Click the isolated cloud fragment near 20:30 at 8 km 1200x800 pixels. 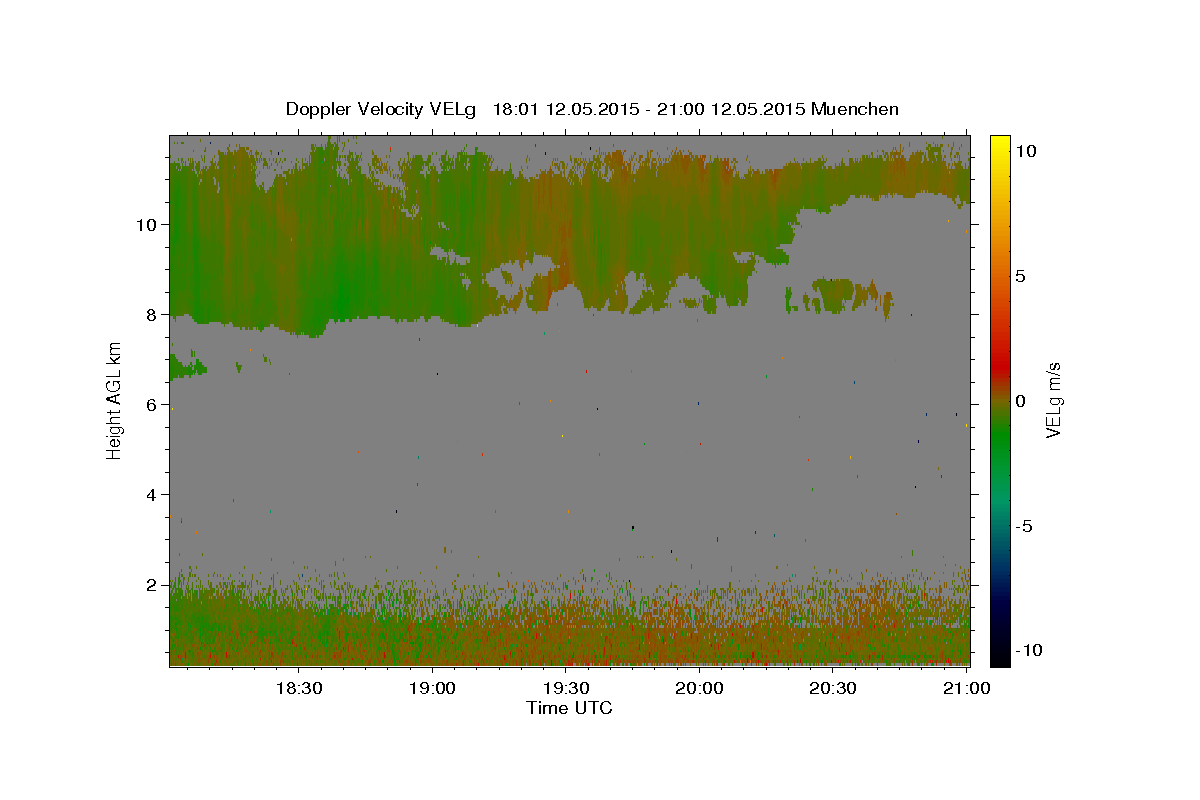click(840, 296)
